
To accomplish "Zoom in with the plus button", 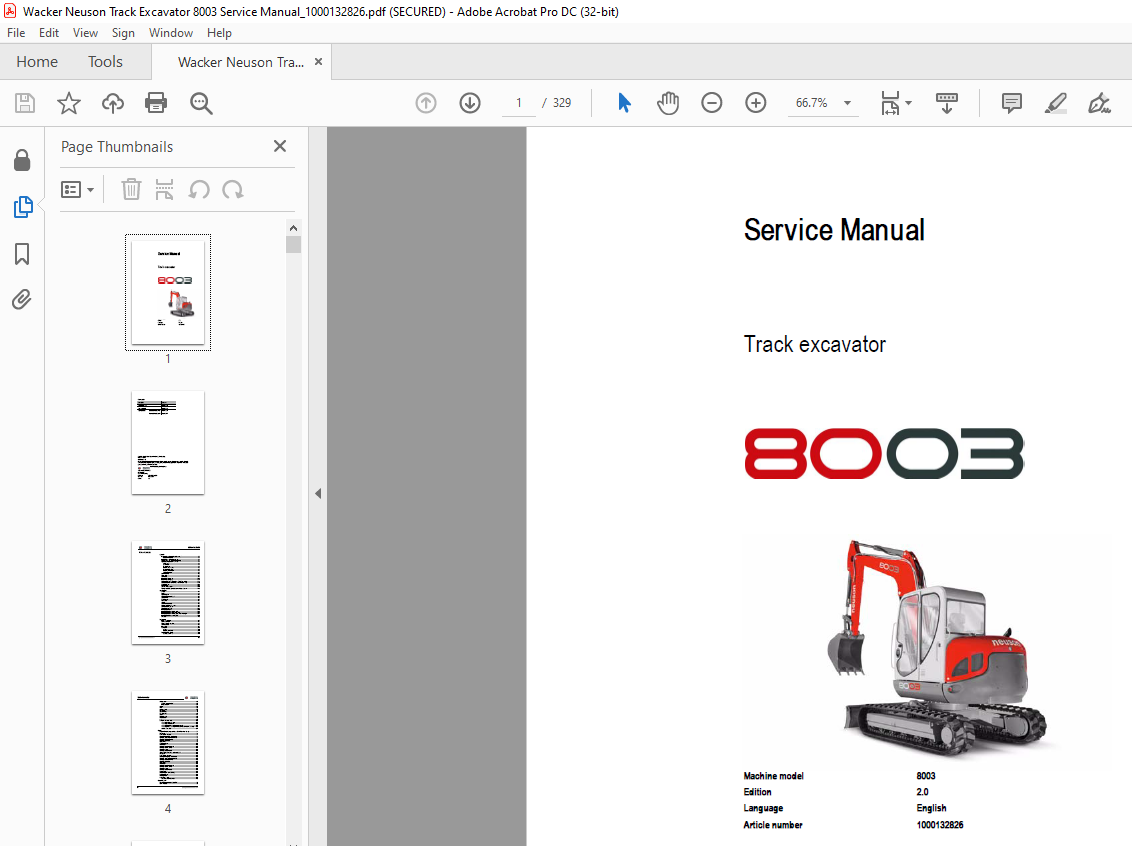I will point(756,103).
